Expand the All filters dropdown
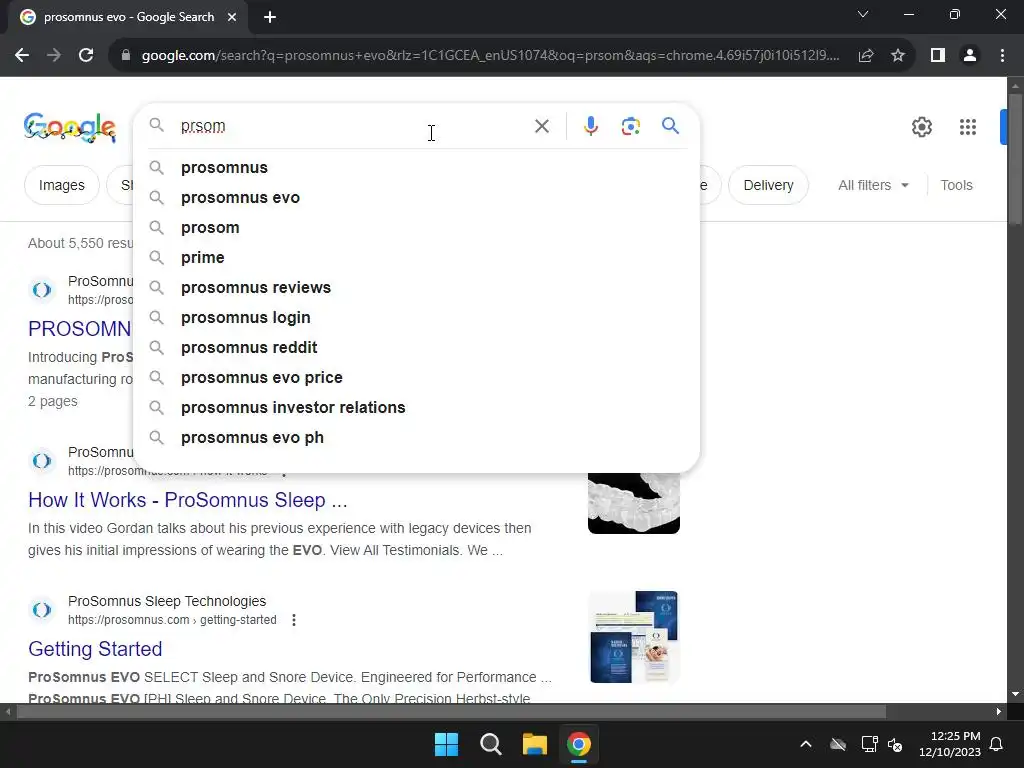This screenshot has width=1024, height=768. pyautogui.click(x=873, y=185)
